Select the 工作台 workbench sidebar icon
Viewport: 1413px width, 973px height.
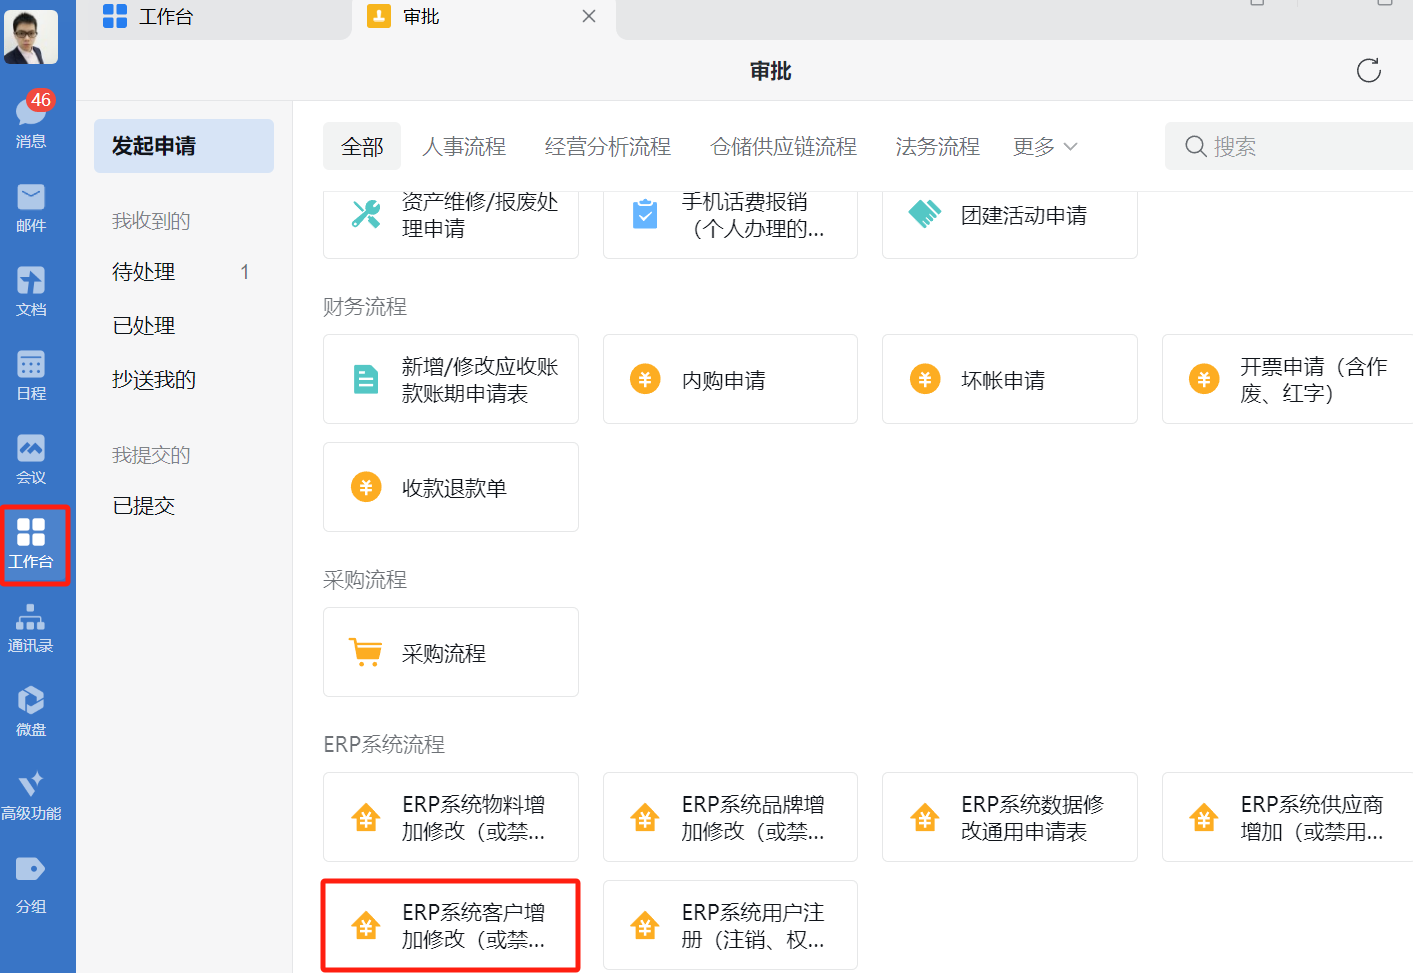coord(31,543)
